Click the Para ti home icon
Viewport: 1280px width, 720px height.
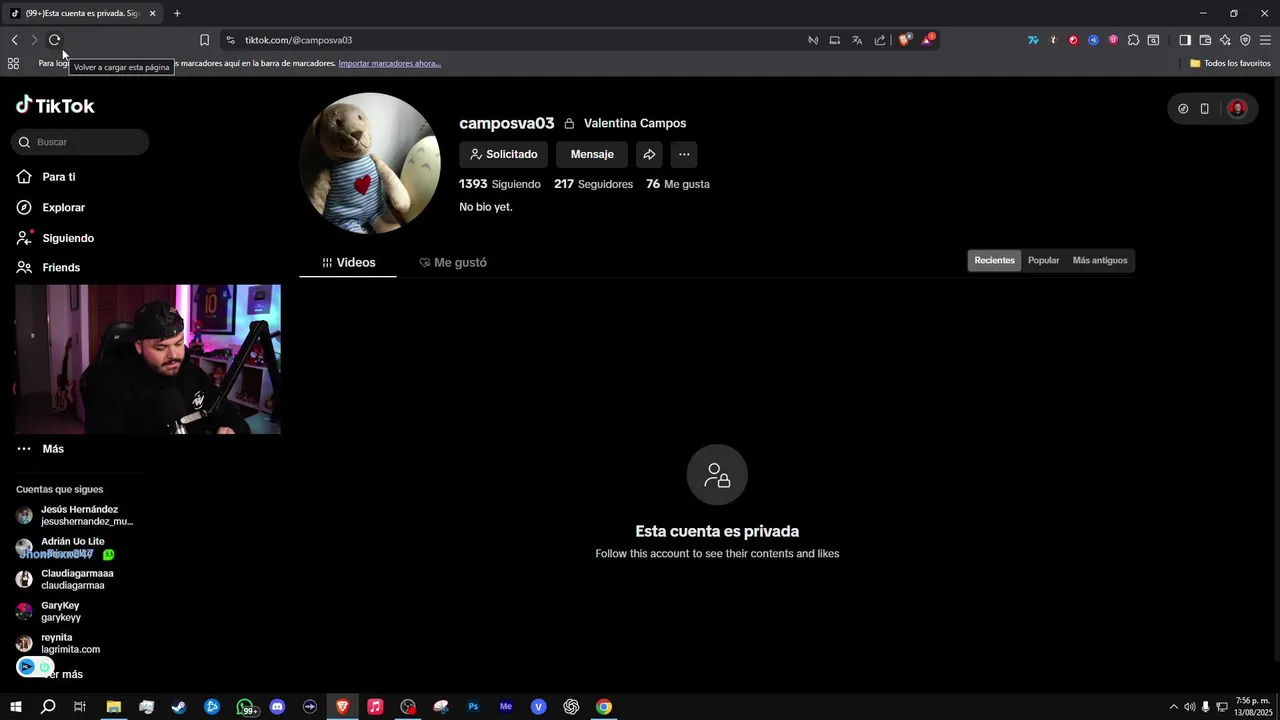tap(24, 177)
